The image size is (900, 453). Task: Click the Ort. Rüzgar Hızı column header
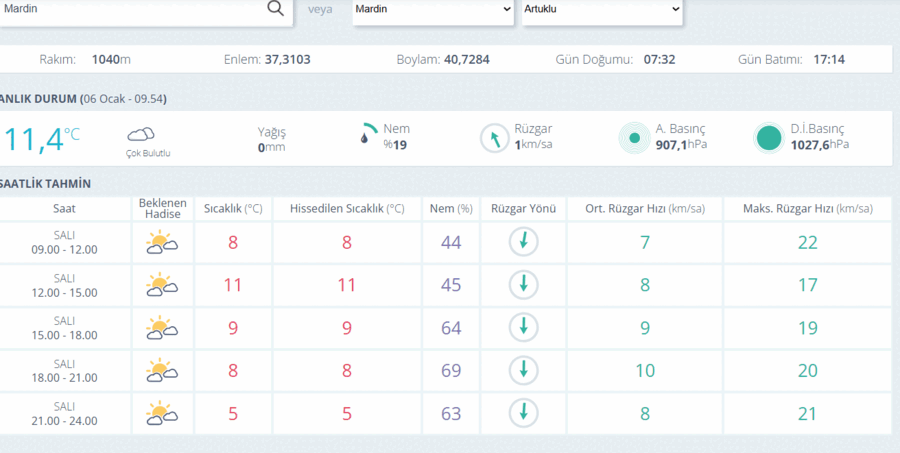[645, 209]
